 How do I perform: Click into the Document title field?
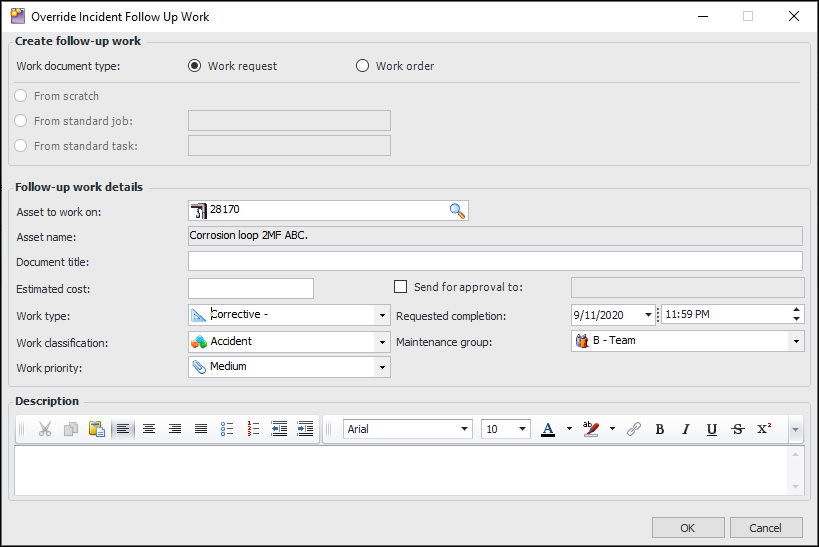(x=495, y=262)
